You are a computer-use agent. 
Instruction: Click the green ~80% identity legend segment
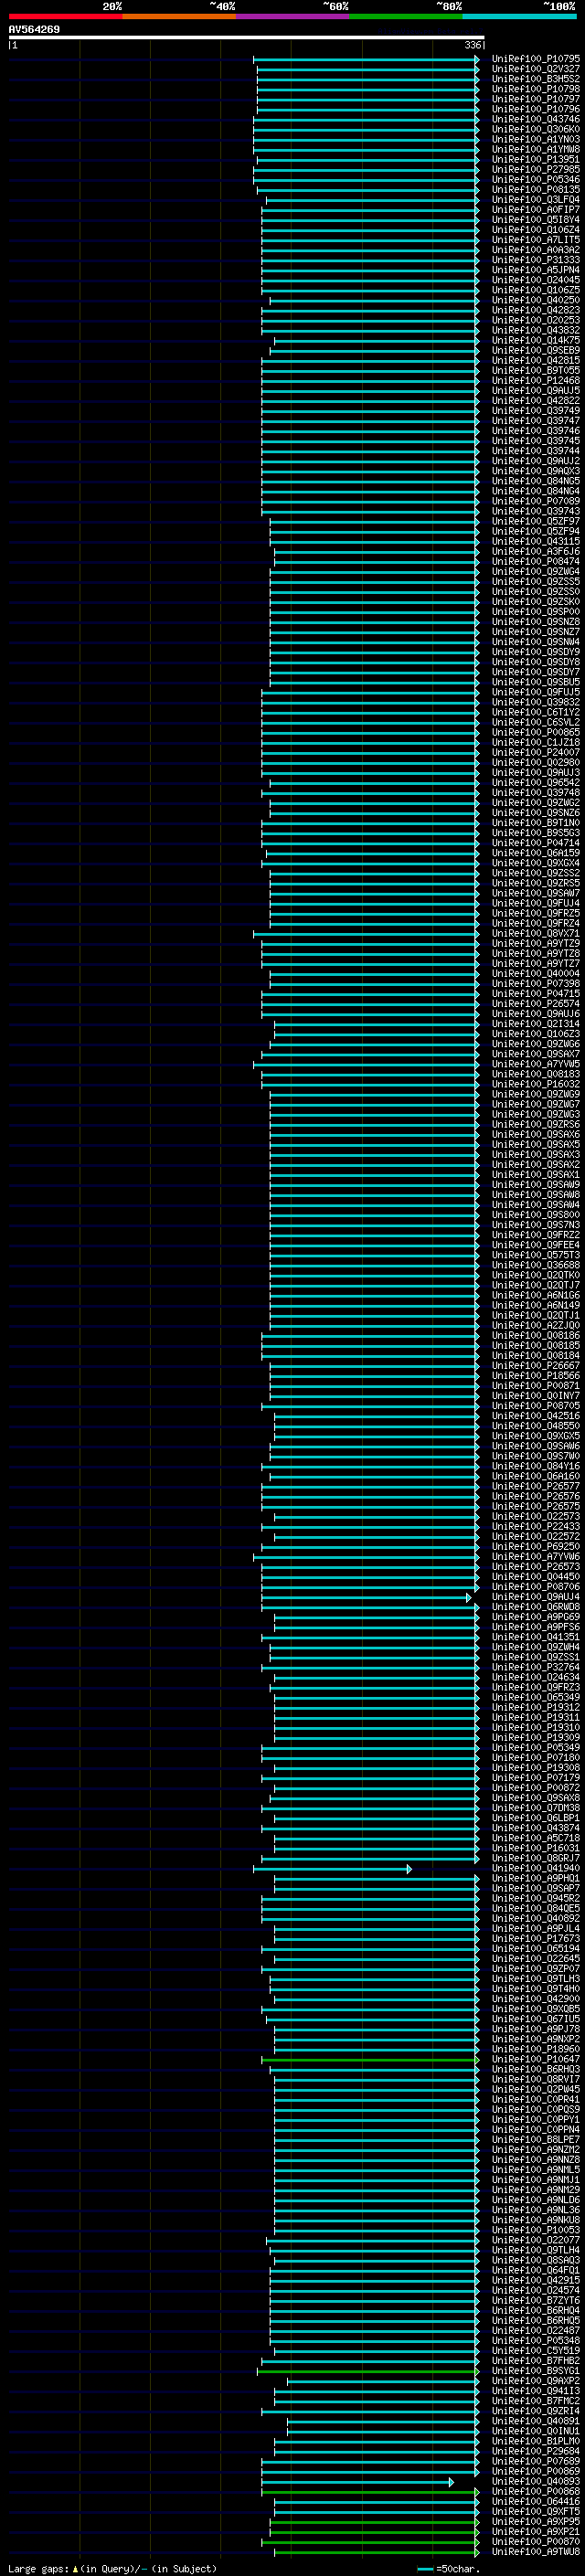pyautogui.click(x=406, y=16)
